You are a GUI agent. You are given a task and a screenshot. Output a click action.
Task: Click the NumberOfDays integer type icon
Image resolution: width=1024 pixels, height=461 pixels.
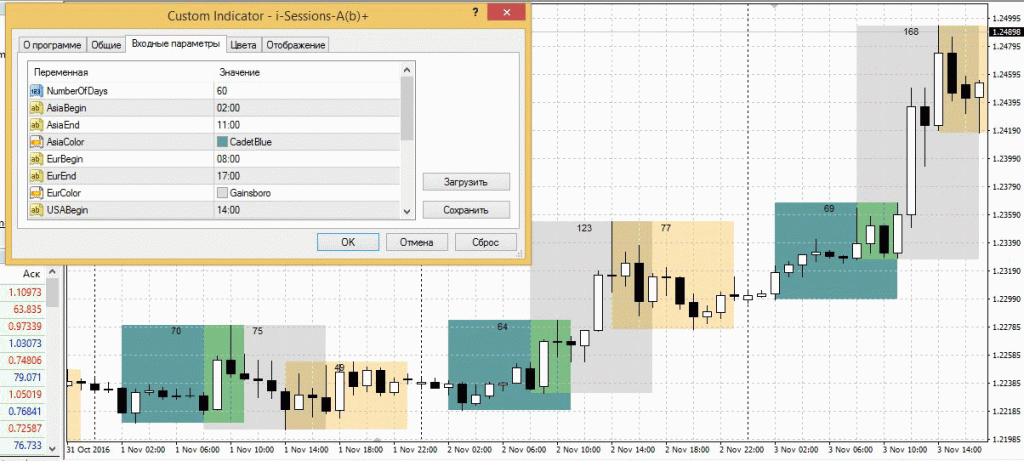[x=37, y=91]
